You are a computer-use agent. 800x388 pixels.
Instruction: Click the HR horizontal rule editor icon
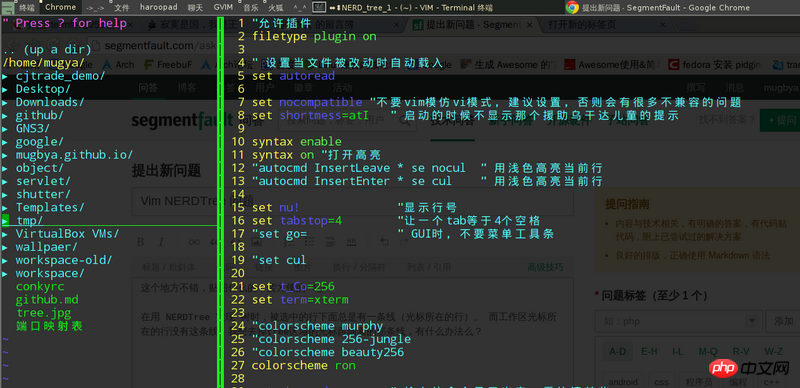pyautogui.click(x=352, y=241)
